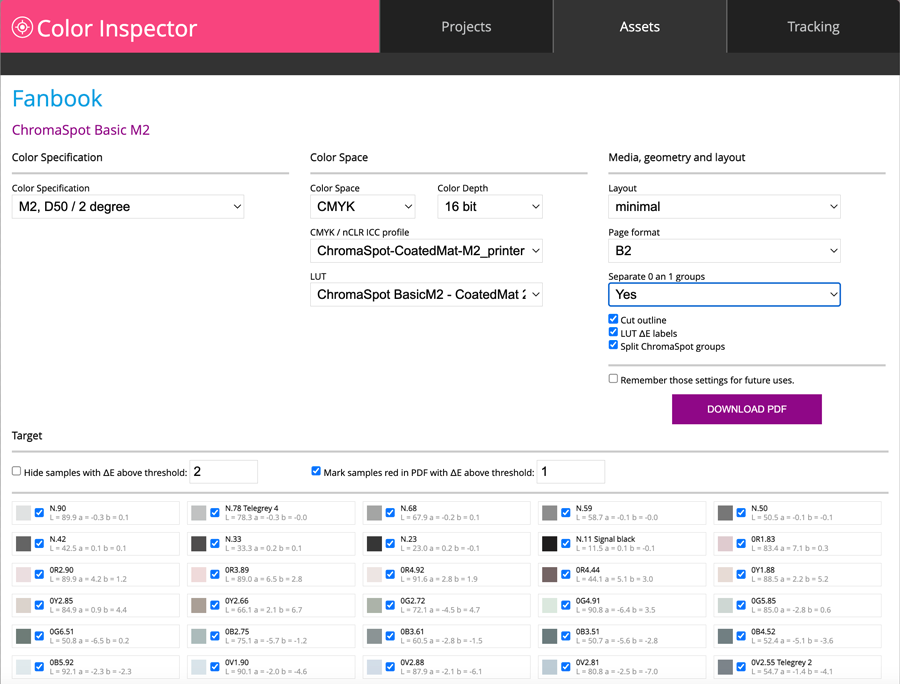
Task: Select the 0V2.55 Telegrey 2 sample label
Action: coord(782,663)
